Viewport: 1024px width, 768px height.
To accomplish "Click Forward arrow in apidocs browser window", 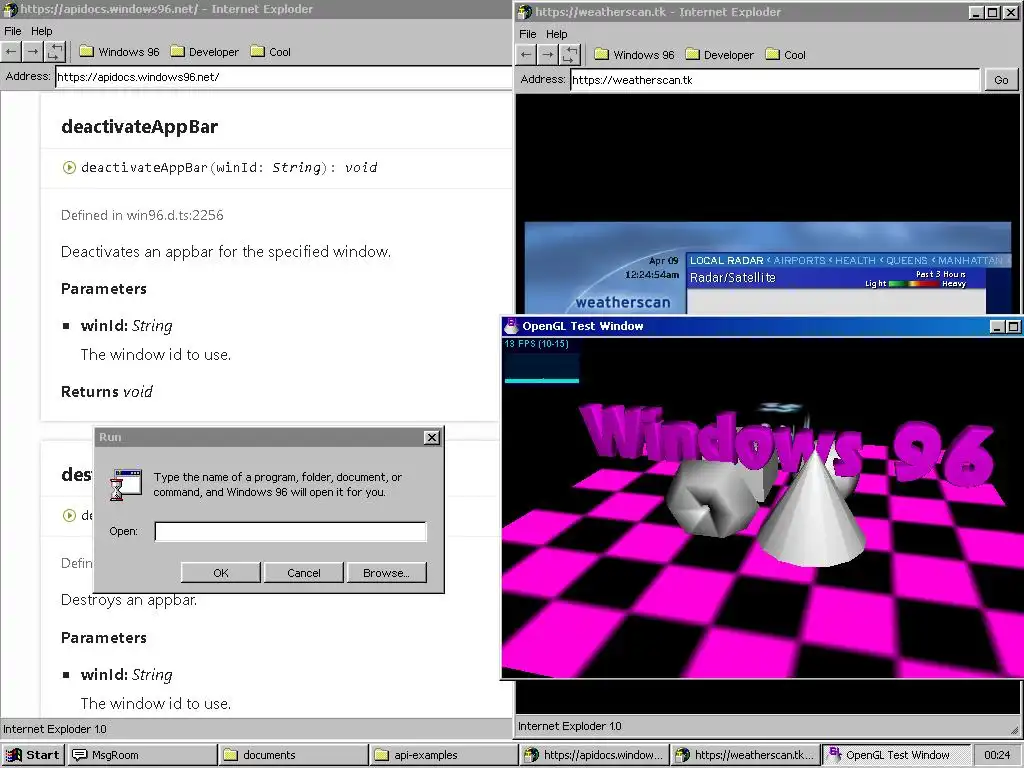I will (x=33, y=52).
